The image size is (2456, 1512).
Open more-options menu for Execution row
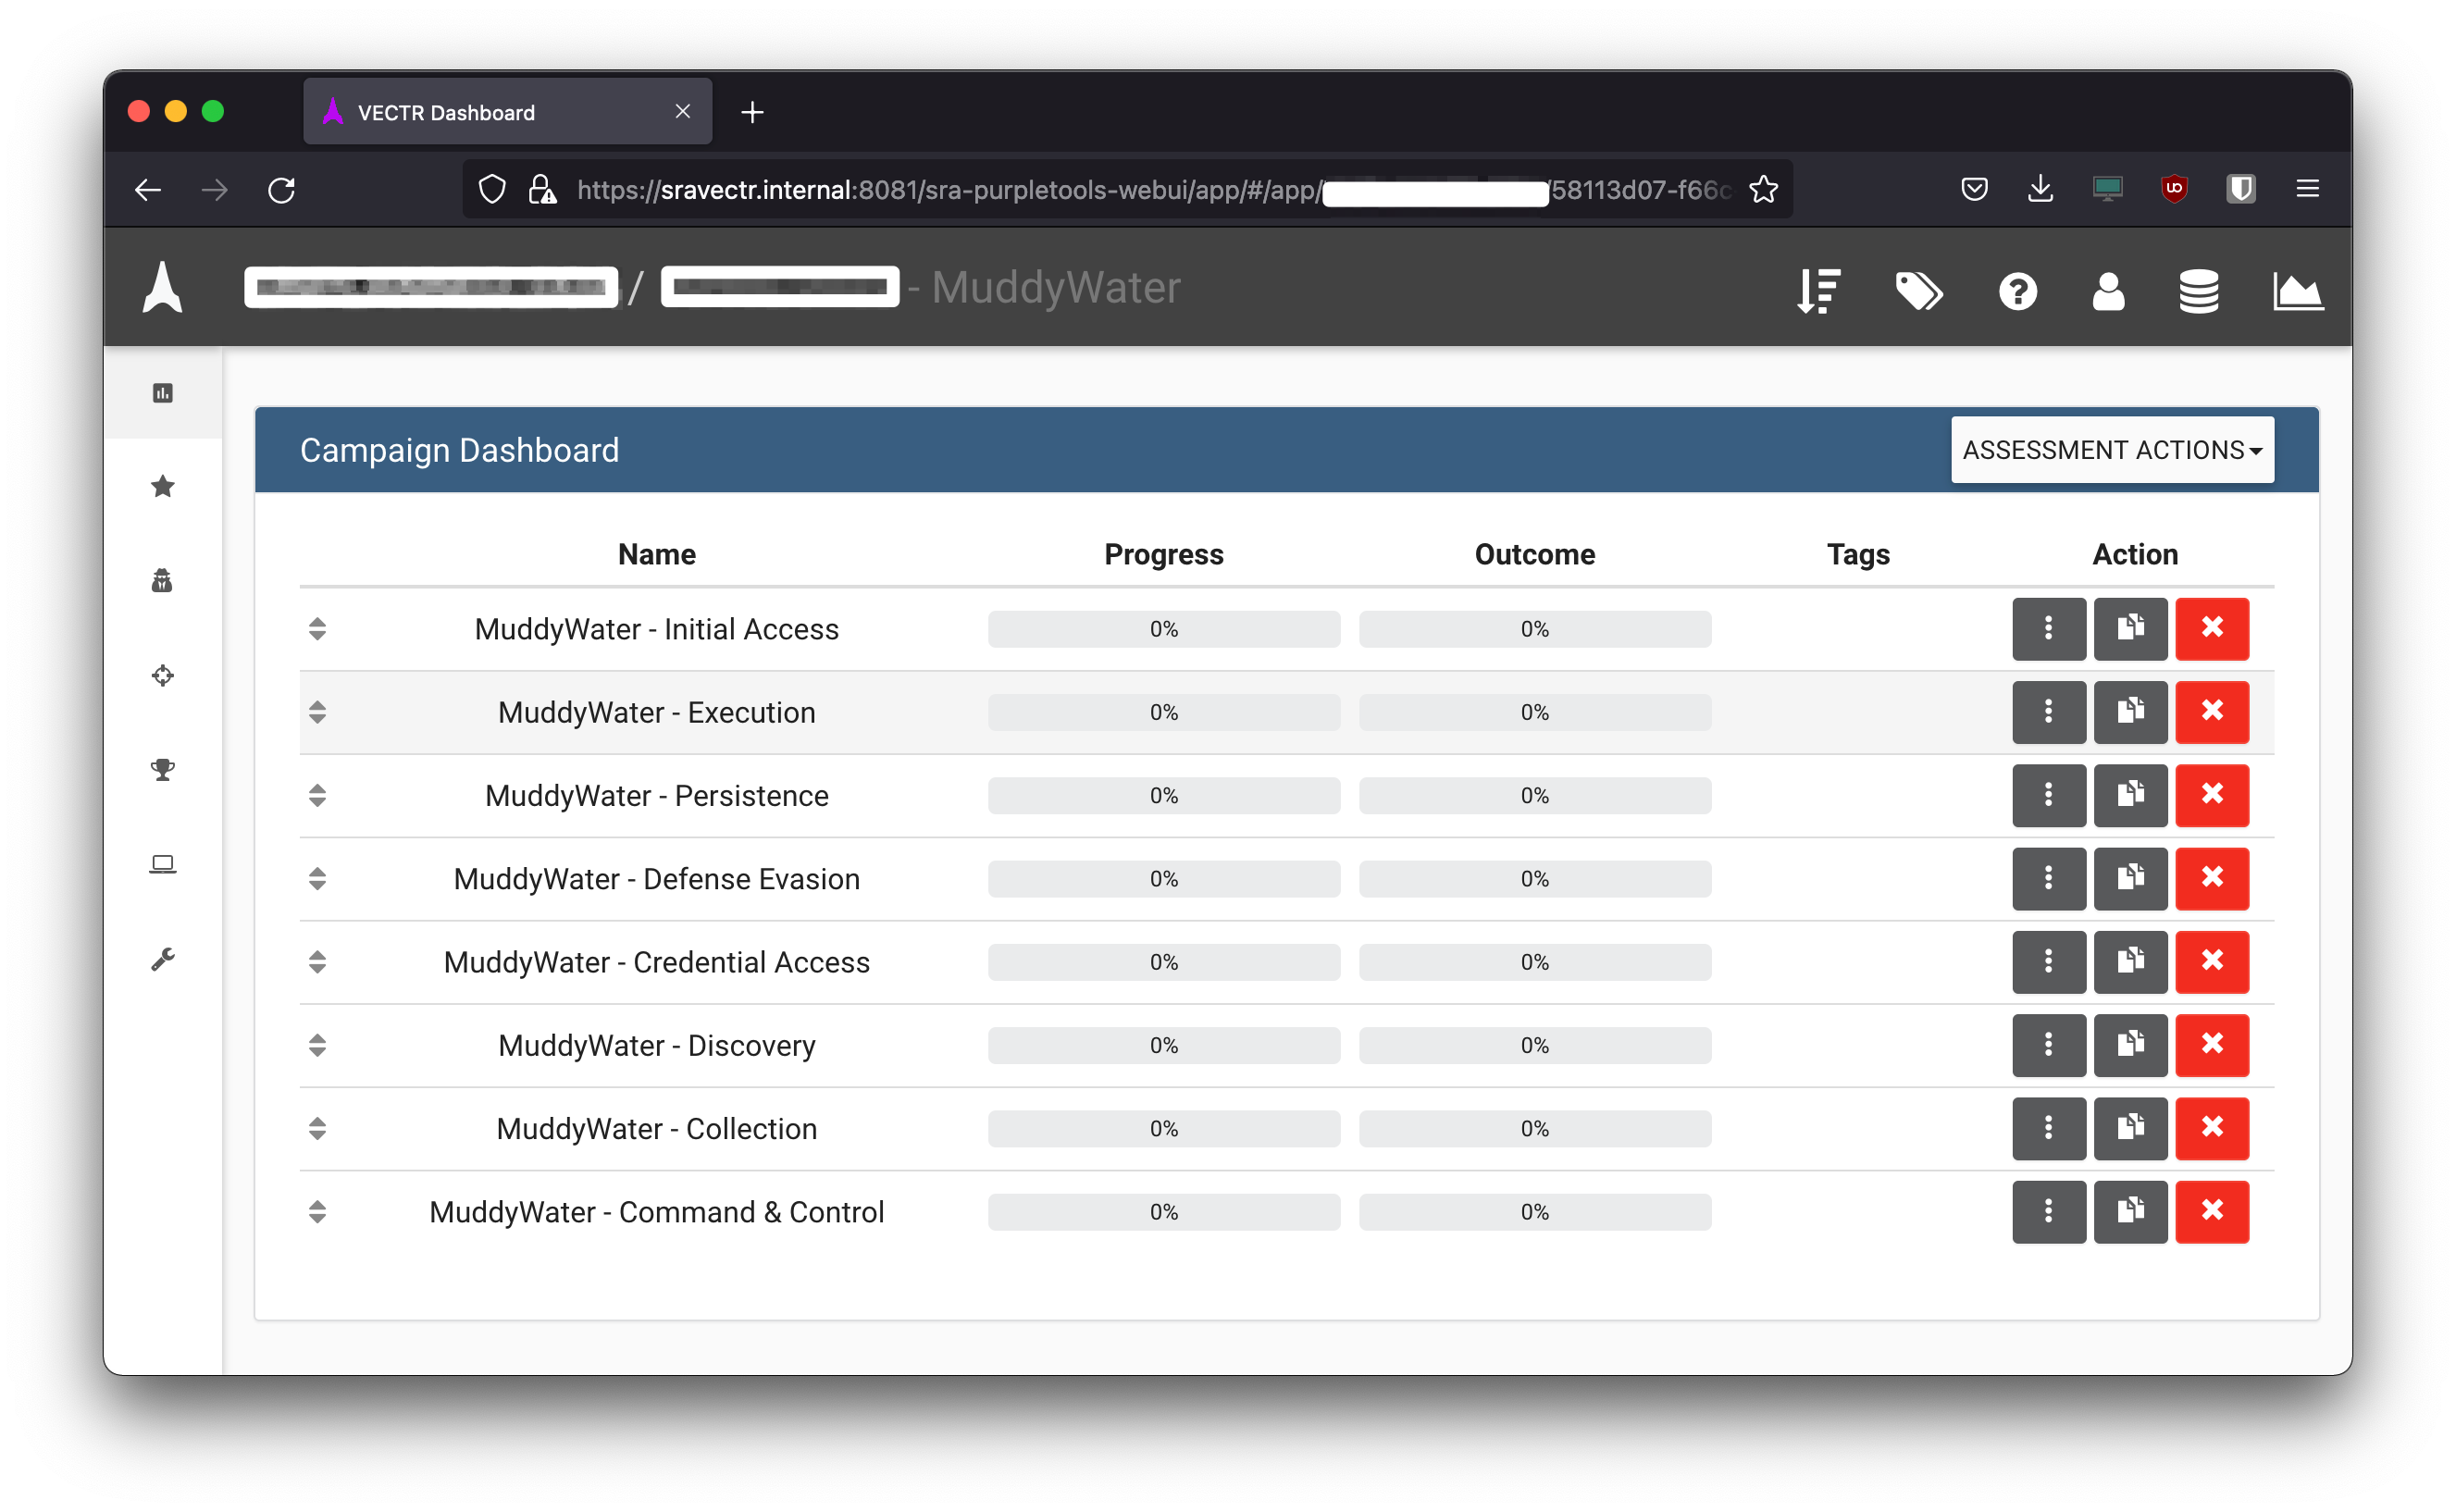pos(2048,711)
